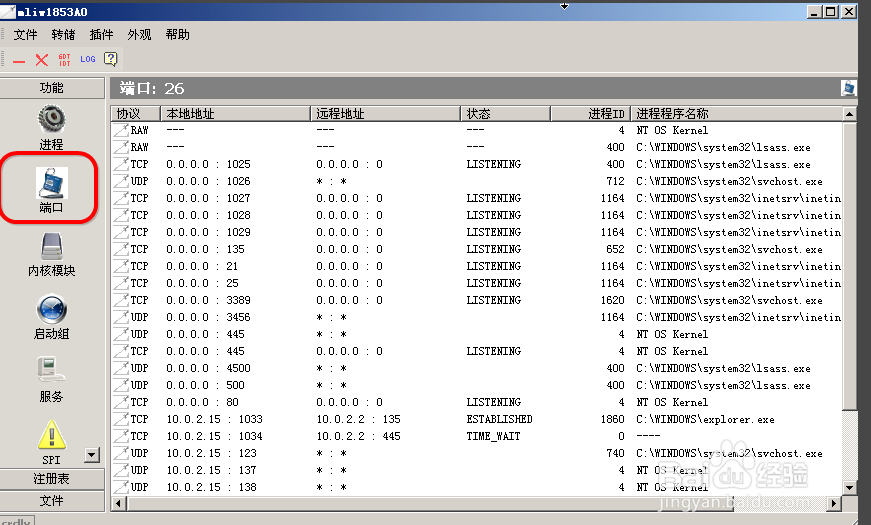Click horizontal scrollbar left arrow

118,503
